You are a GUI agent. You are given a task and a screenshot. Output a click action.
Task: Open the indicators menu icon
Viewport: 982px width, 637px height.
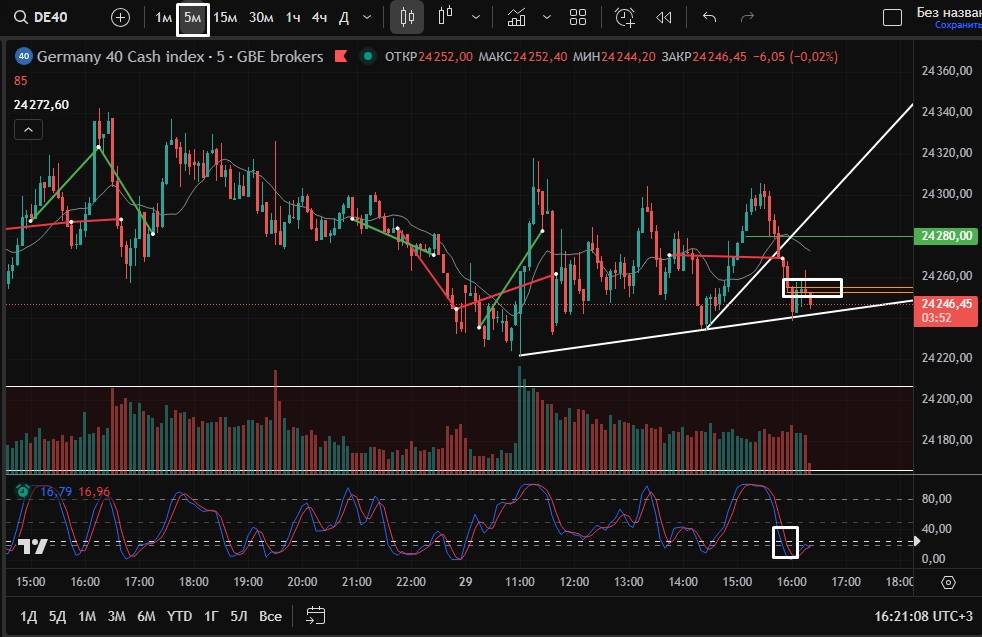(517, 17)
